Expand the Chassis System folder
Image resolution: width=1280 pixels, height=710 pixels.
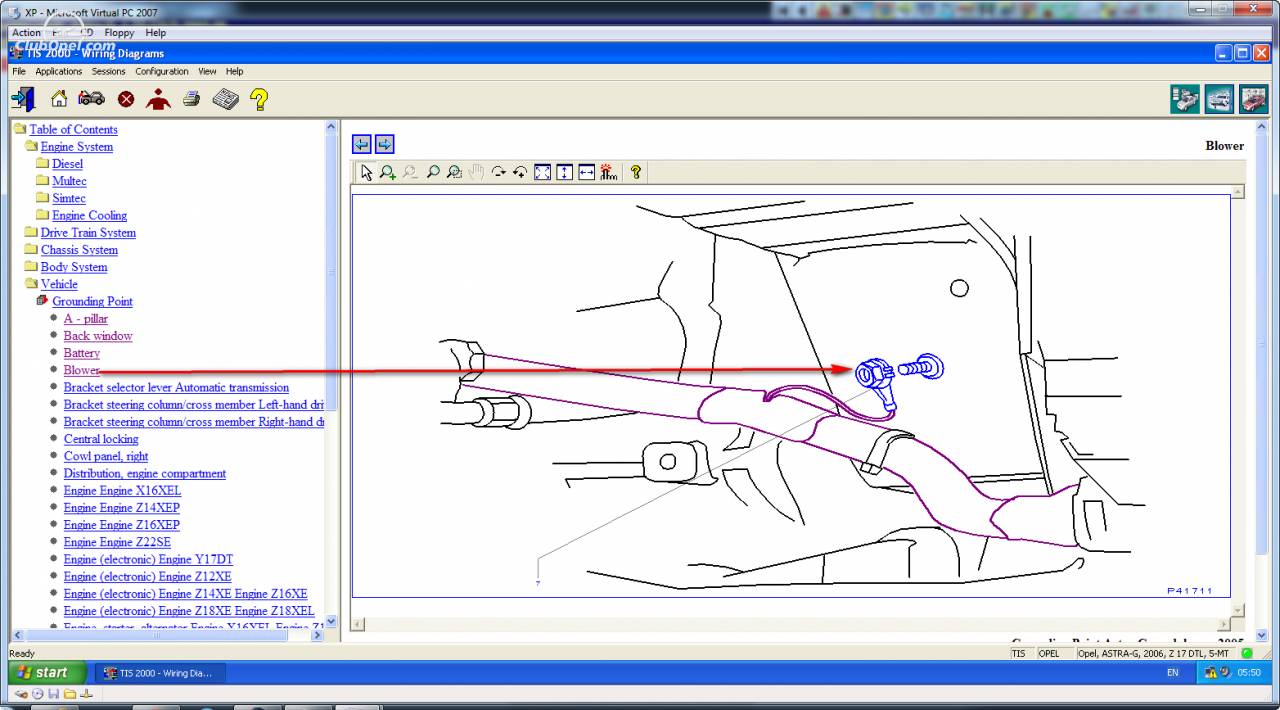(31, 249)
